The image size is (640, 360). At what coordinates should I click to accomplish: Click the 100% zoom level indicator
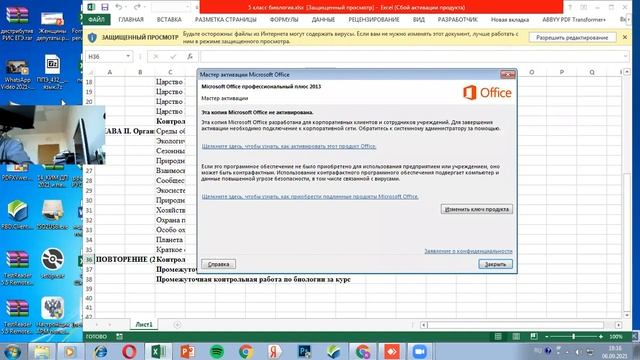click(616, 336)
